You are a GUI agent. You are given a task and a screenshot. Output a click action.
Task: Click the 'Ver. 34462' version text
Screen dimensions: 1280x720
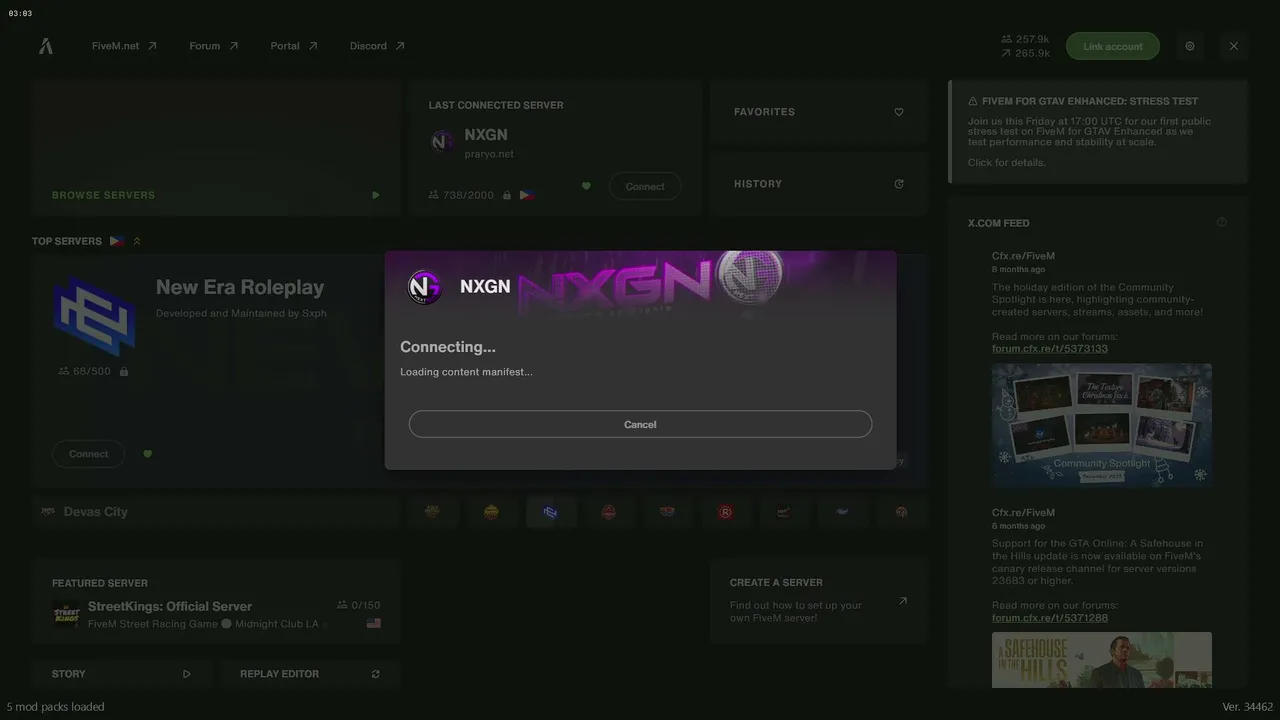1248,707
